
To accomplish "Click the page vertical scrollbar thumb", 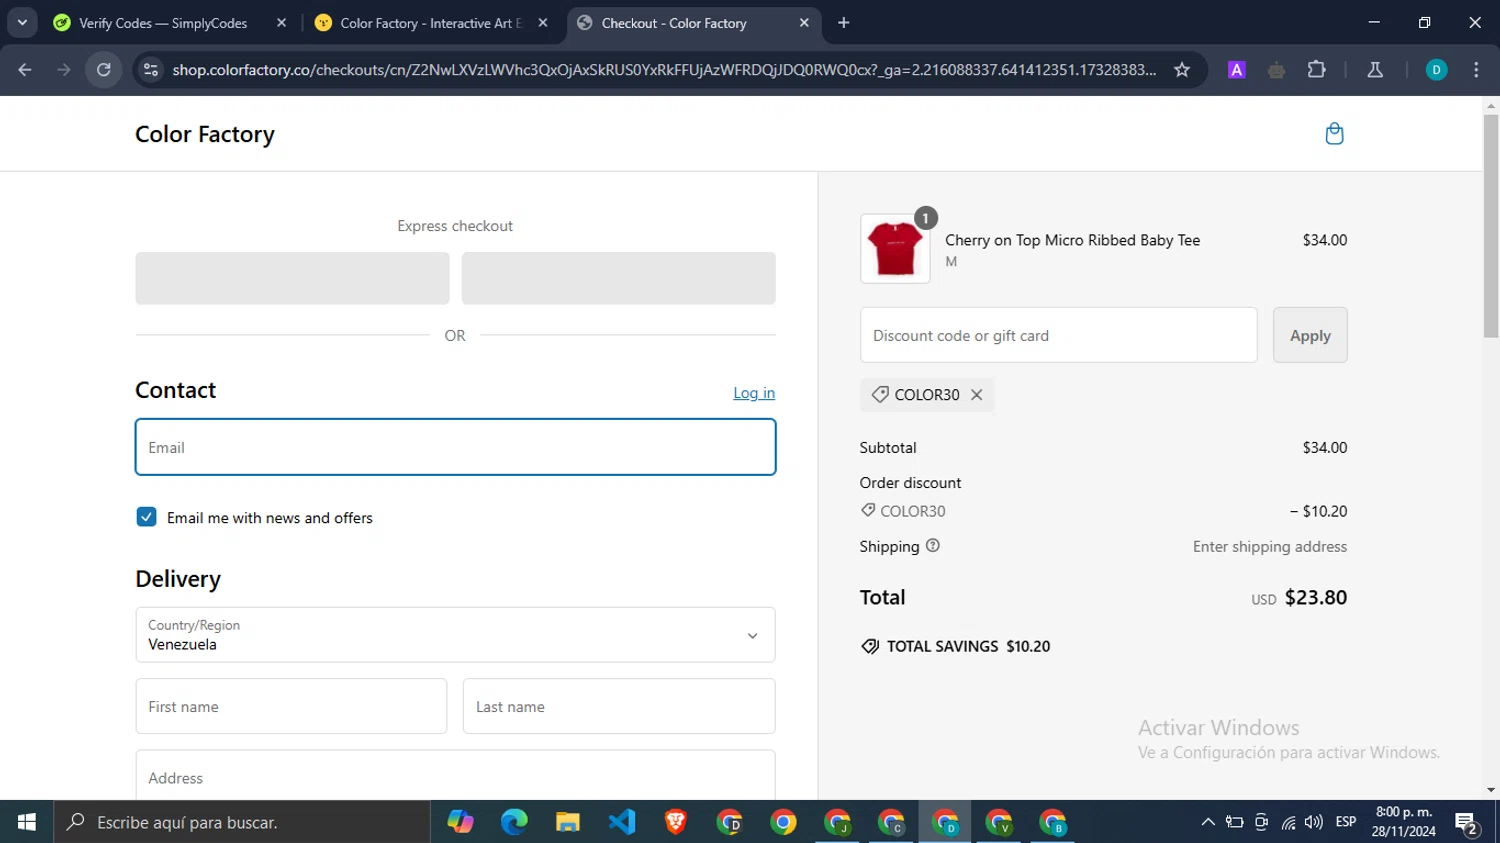I will [1491, 225].
